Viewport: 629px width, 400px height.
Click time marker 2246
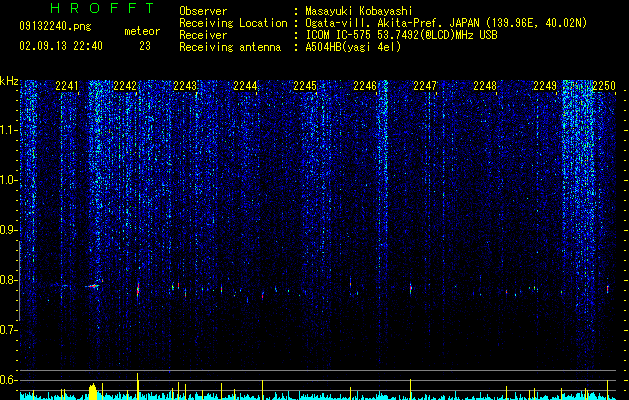pyautogui.click(x=365, y=85)
